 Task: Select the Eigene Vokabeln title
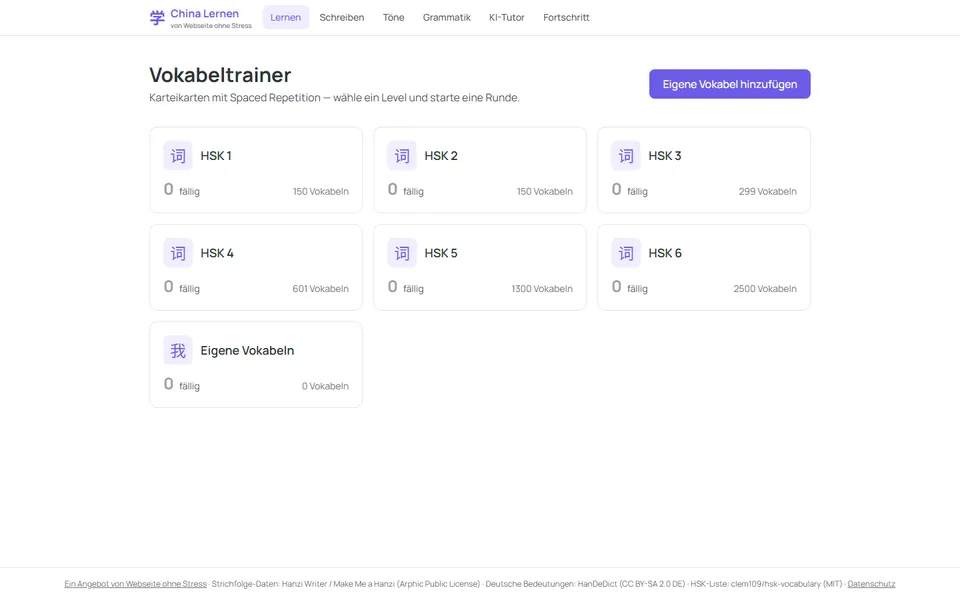coord(247,350)
